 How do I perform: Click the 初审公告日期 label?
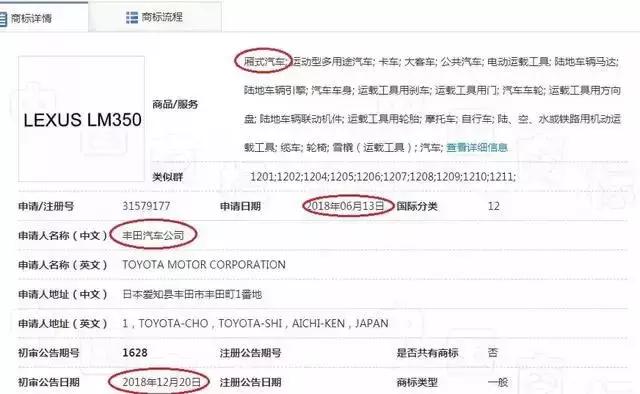(49, 383)
